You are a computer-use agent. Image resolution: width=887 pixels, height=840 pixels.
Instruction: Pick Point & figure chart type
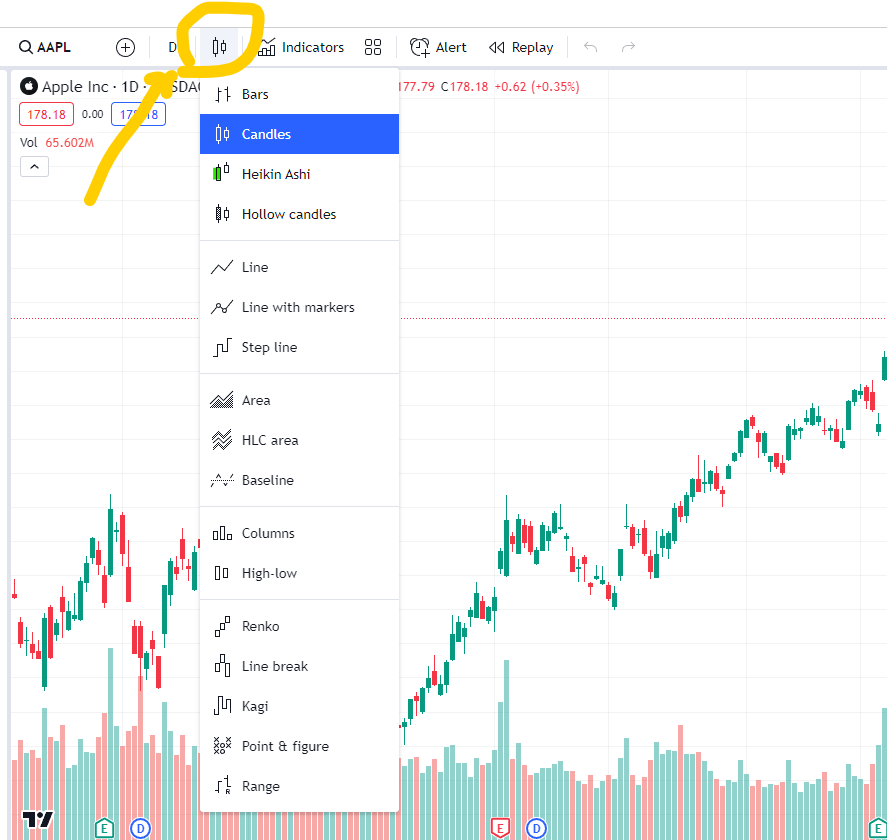tap(299, 746)
